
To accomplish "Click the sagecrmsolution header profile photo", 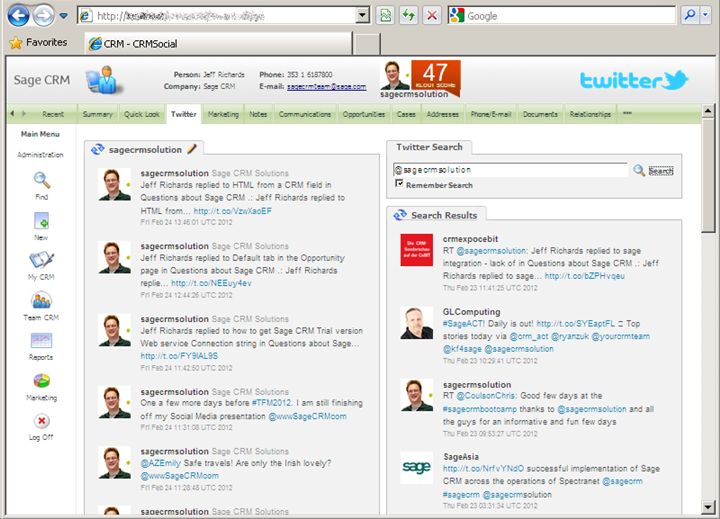I will tap(394, 75).
